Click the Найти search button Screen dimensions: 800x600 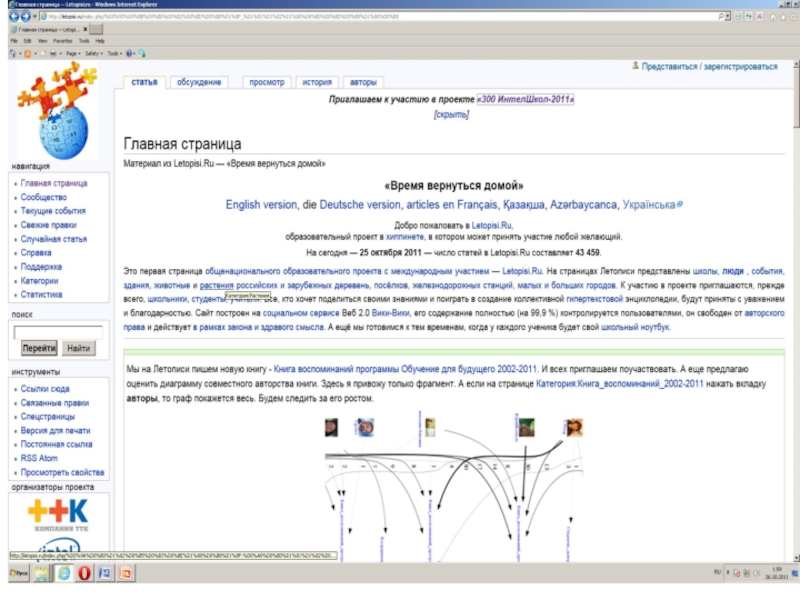[x=79, y=348]
